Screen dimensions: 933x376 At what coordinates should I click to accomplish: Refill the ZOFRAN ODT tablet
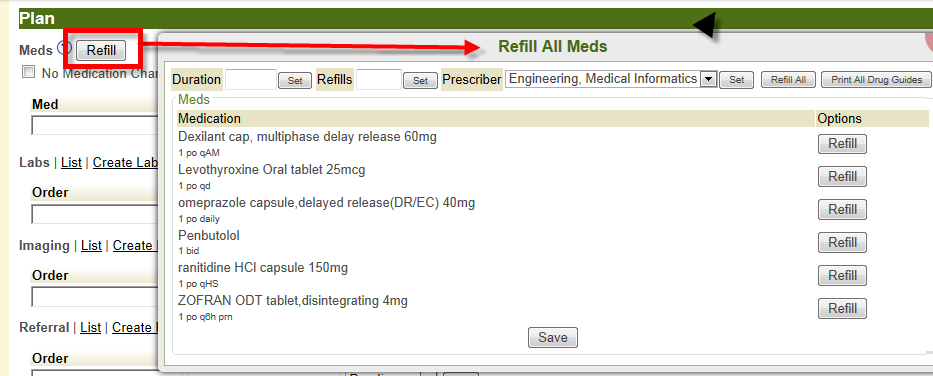coord(842,309)
